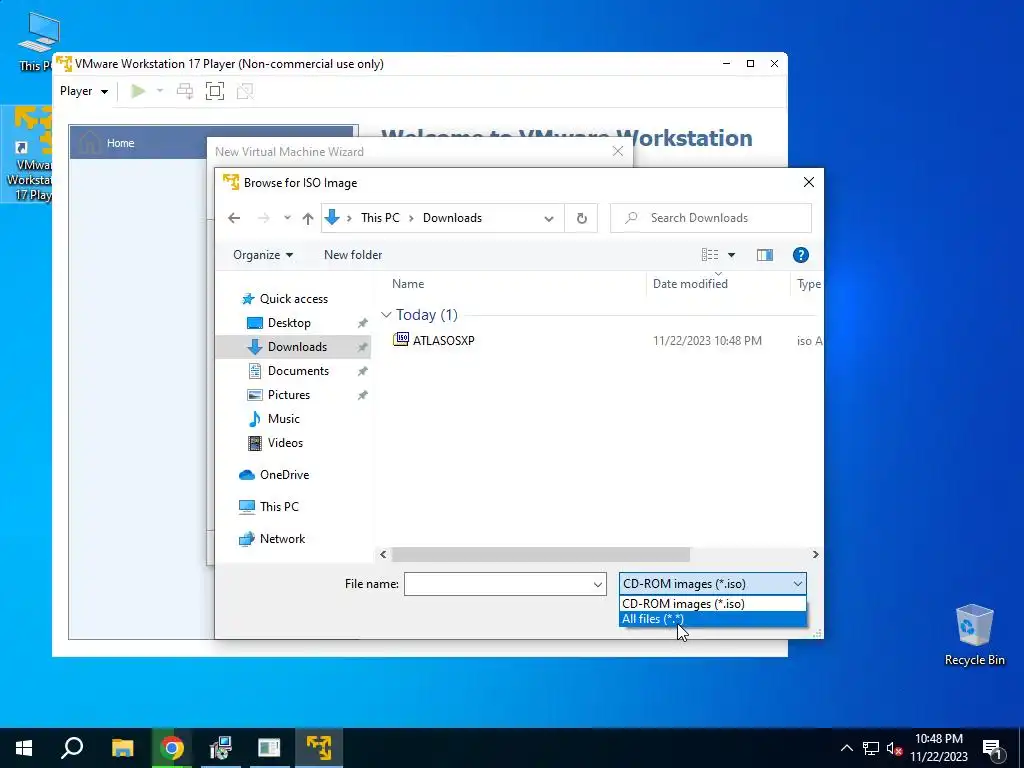
Task: Open the Recycle Bin desktop icon
Action: 974,635
